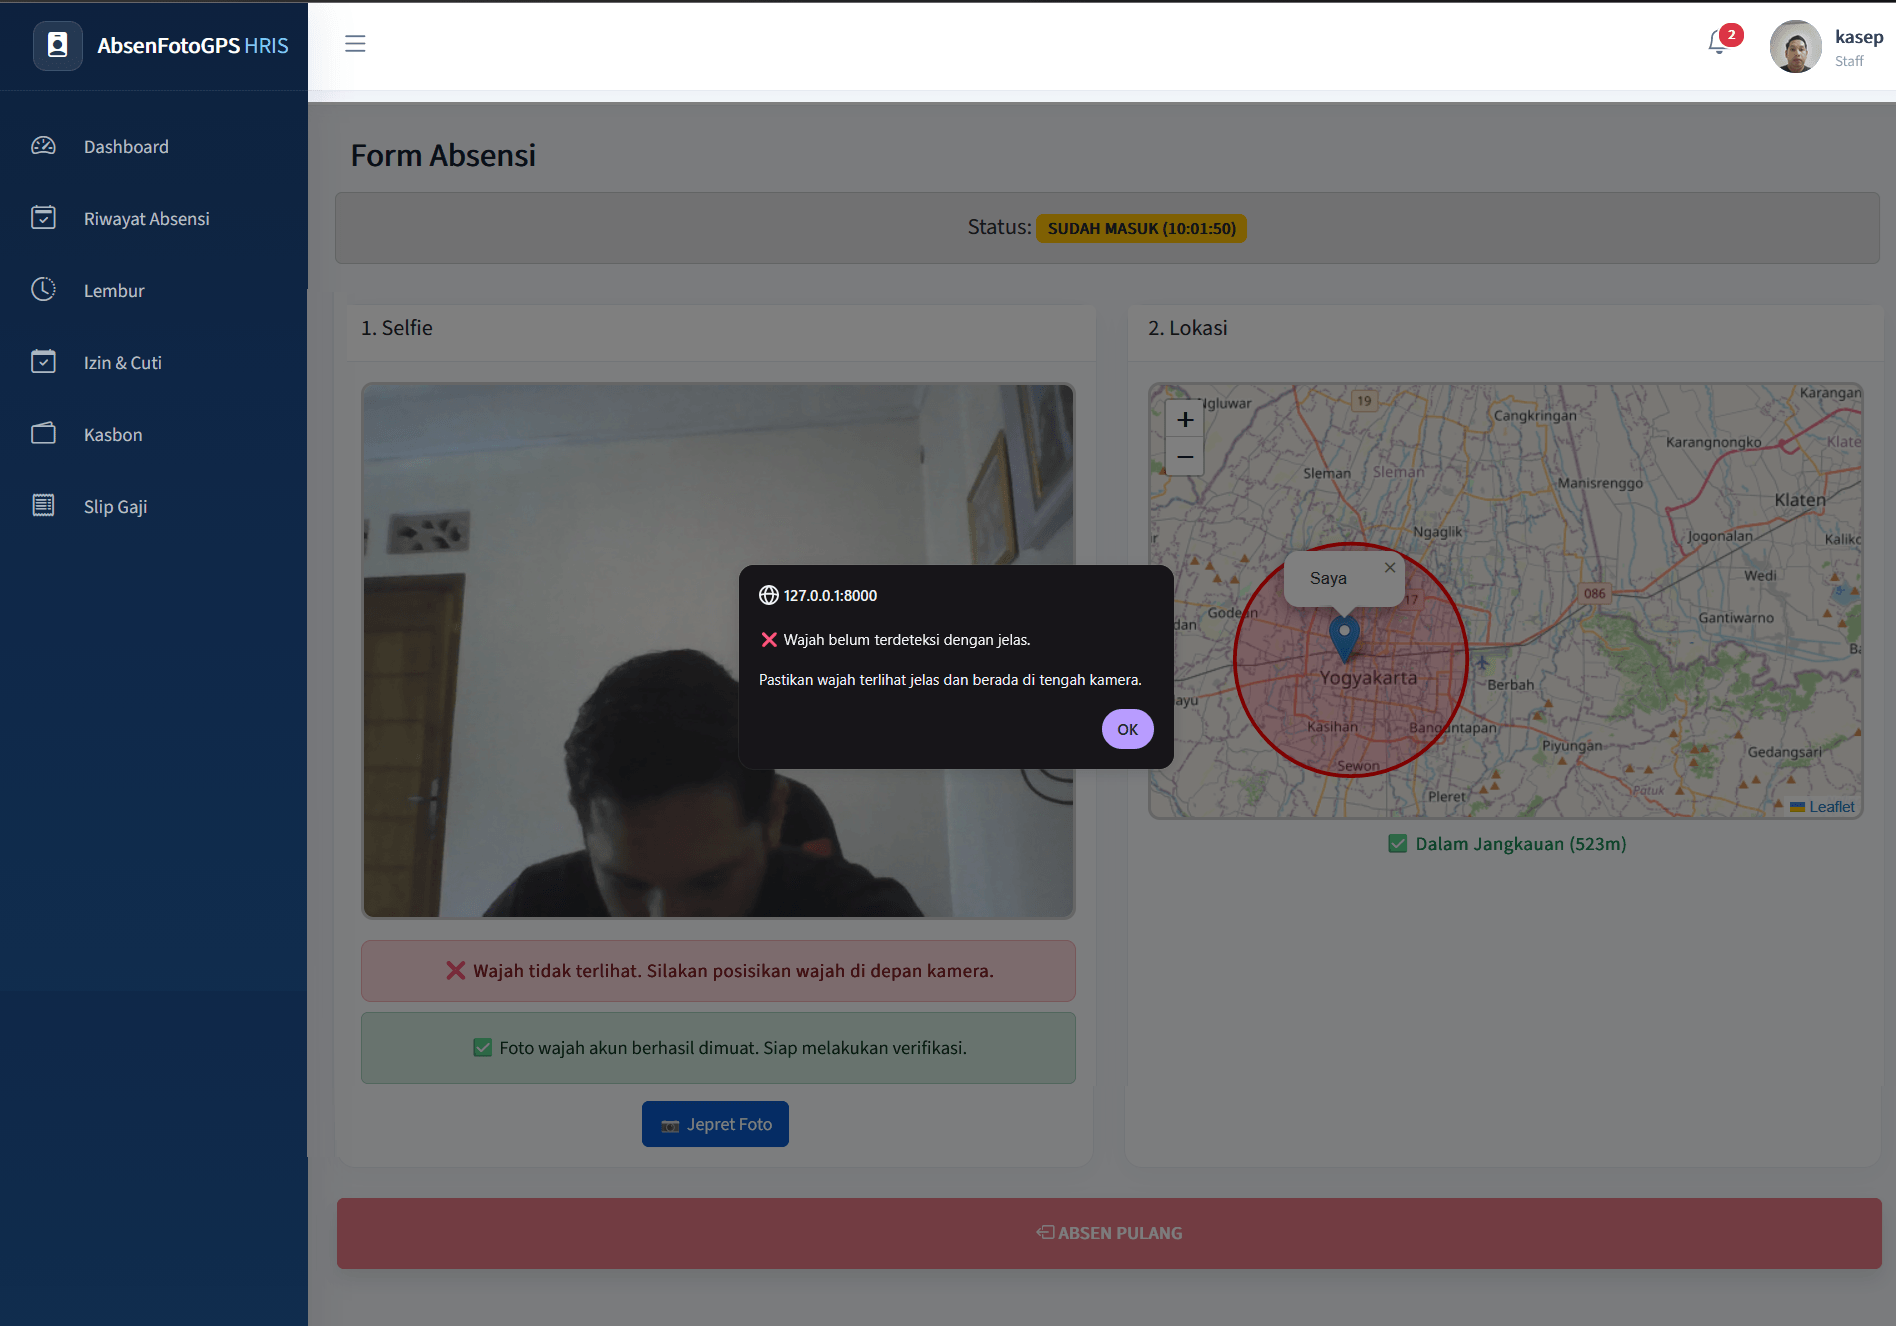
Task: Click the Dalam Jangkauan (523m) text
Action: point(1520,844)
